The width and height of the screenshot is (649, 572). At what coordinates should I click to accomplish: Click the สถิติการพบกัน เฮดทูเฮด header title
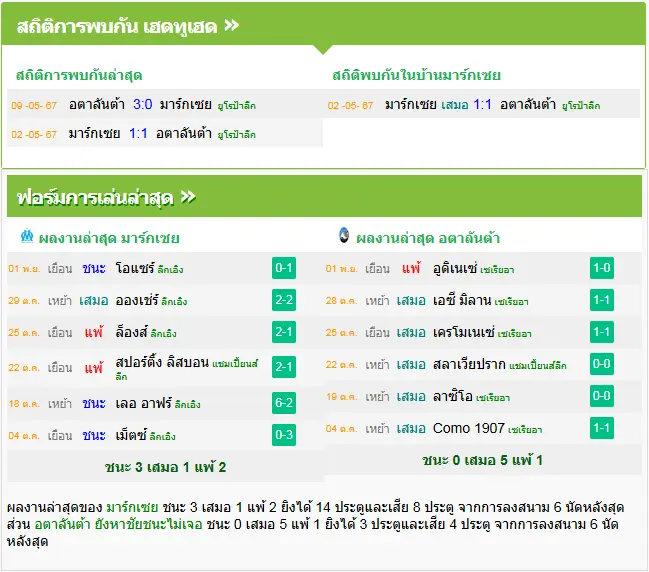click(x=117, y=26)
